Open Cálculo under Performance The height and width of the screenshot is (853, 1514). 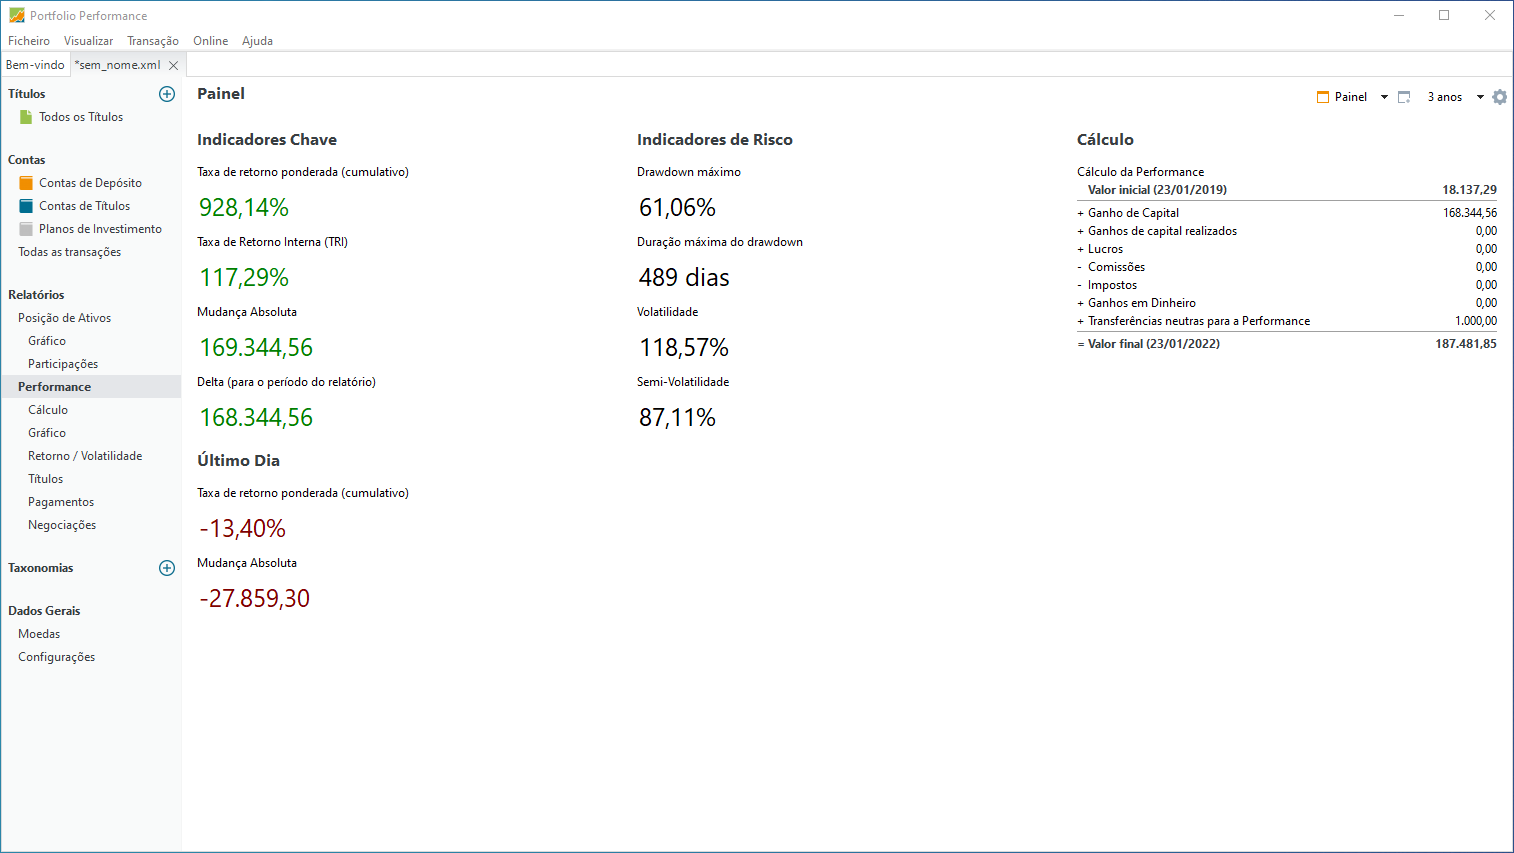coord(48,410)
